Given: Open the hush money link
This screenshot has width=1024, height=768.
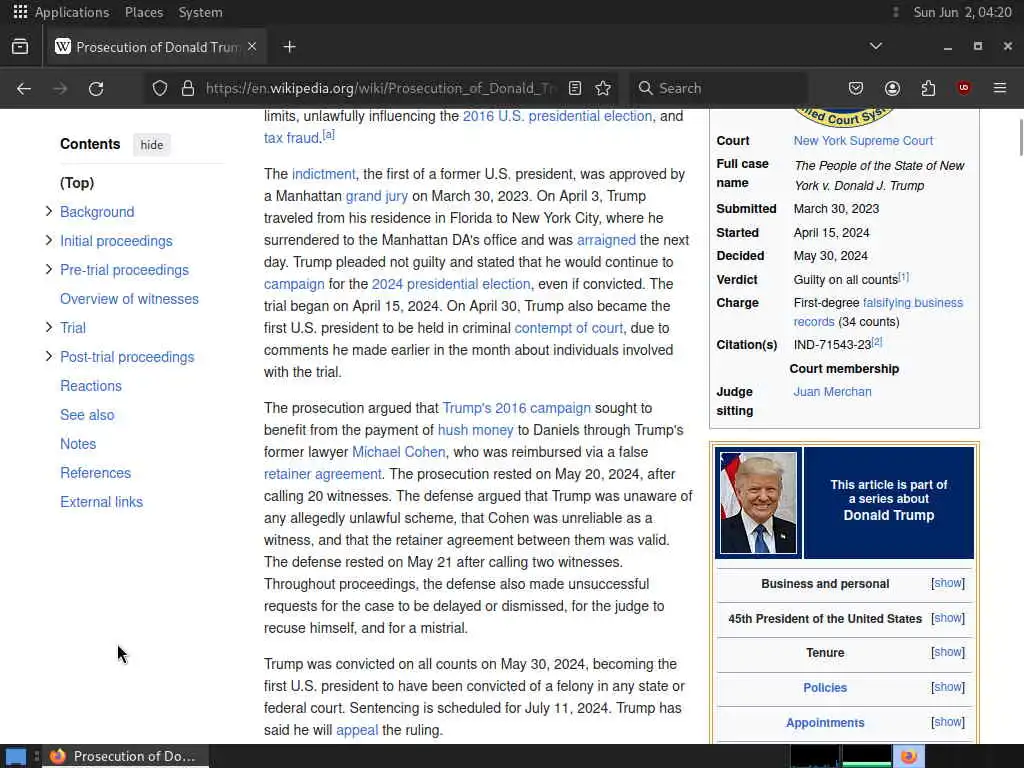Looking at the screenshot, I should 475,430.
